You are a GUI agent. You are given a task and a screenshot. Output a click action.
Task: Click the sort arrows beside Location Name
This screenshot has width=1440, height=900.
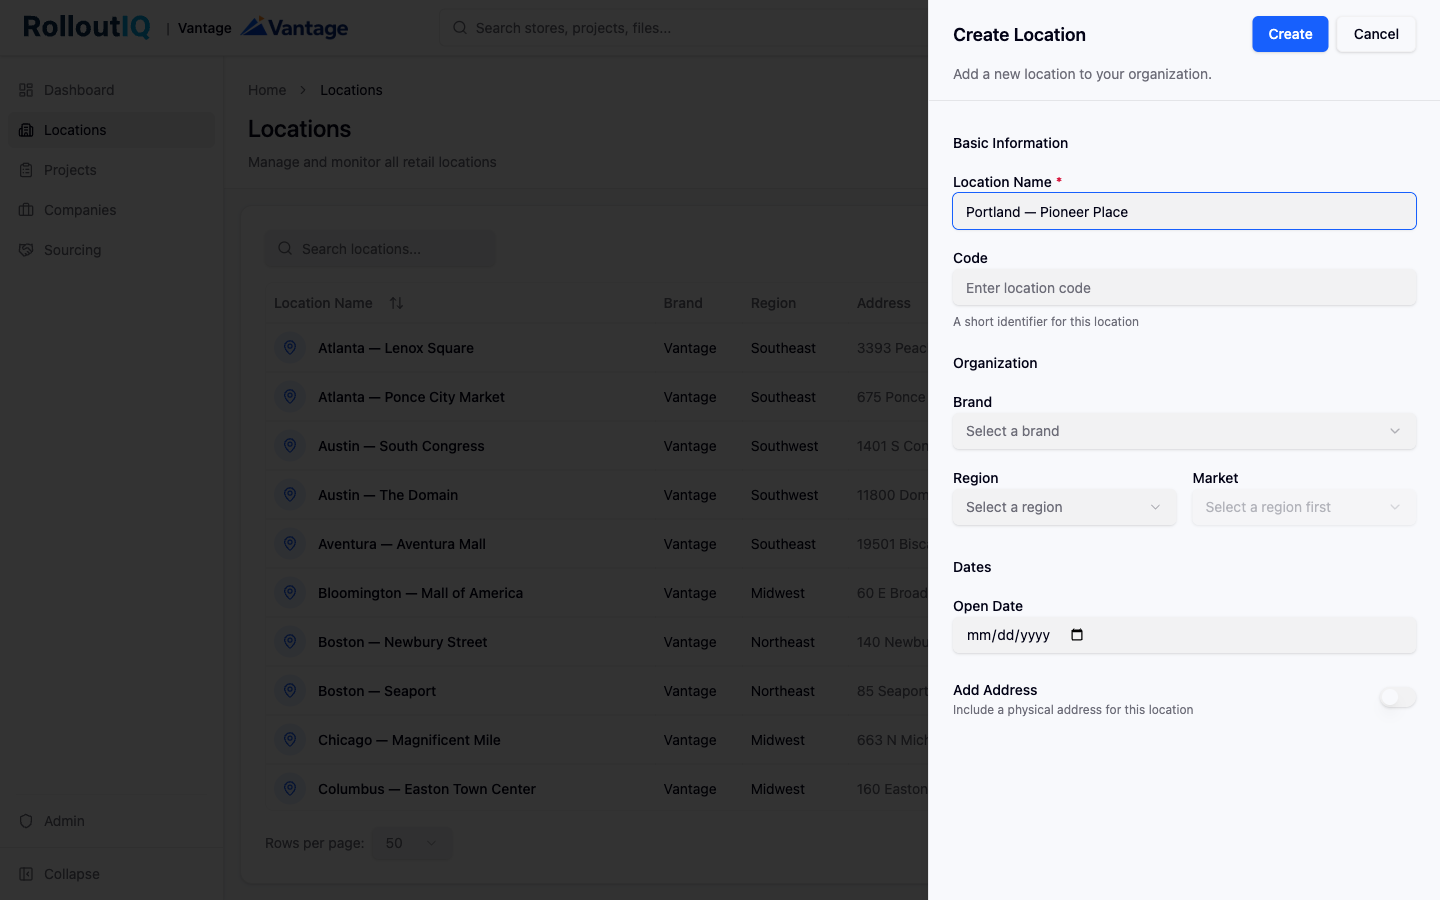click(x=396, y=303)
